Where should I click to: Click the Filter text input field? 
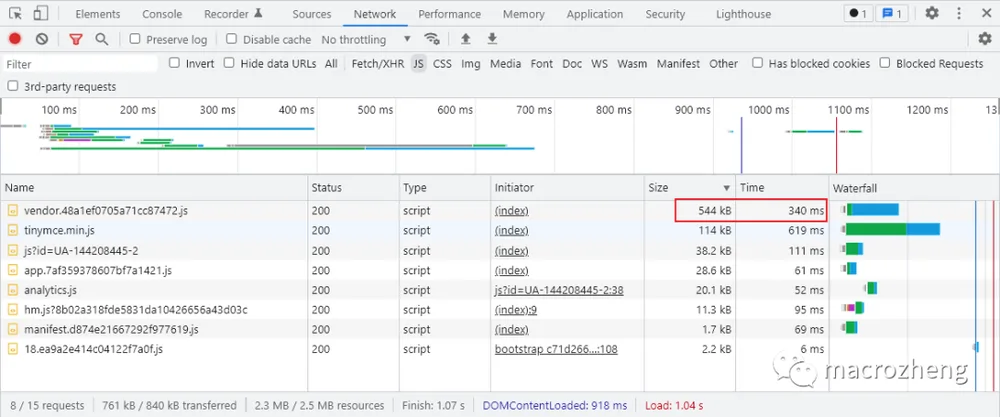80,64
